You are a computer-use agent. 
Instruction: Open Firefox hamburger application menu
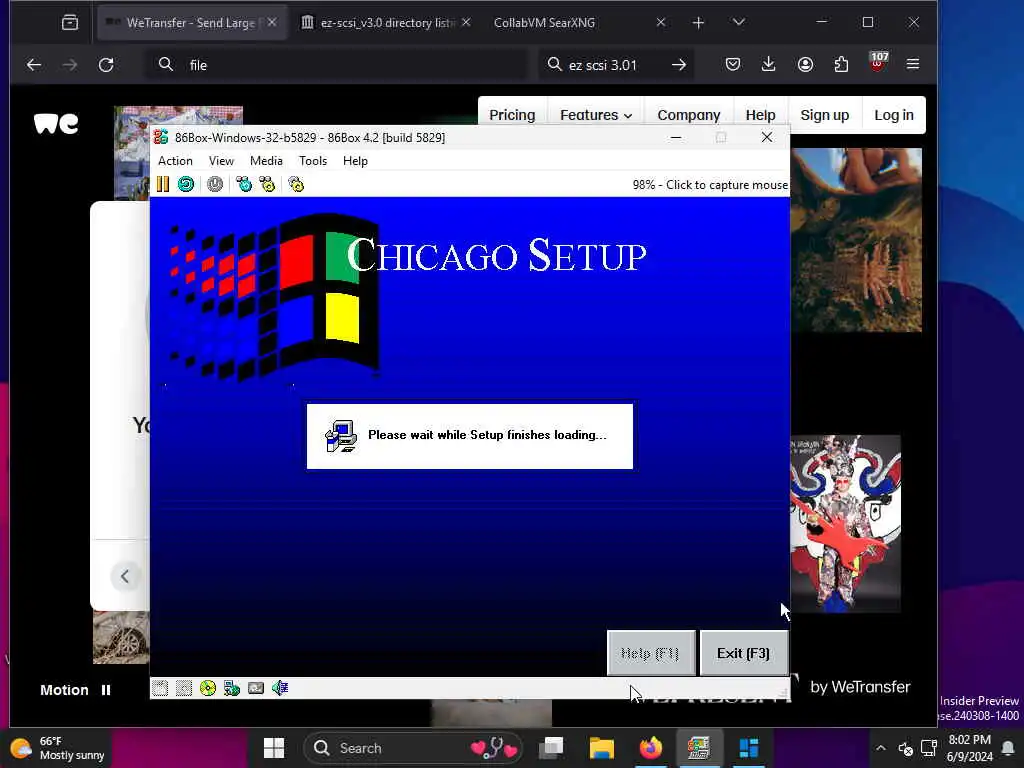click(x=913, y=64)
